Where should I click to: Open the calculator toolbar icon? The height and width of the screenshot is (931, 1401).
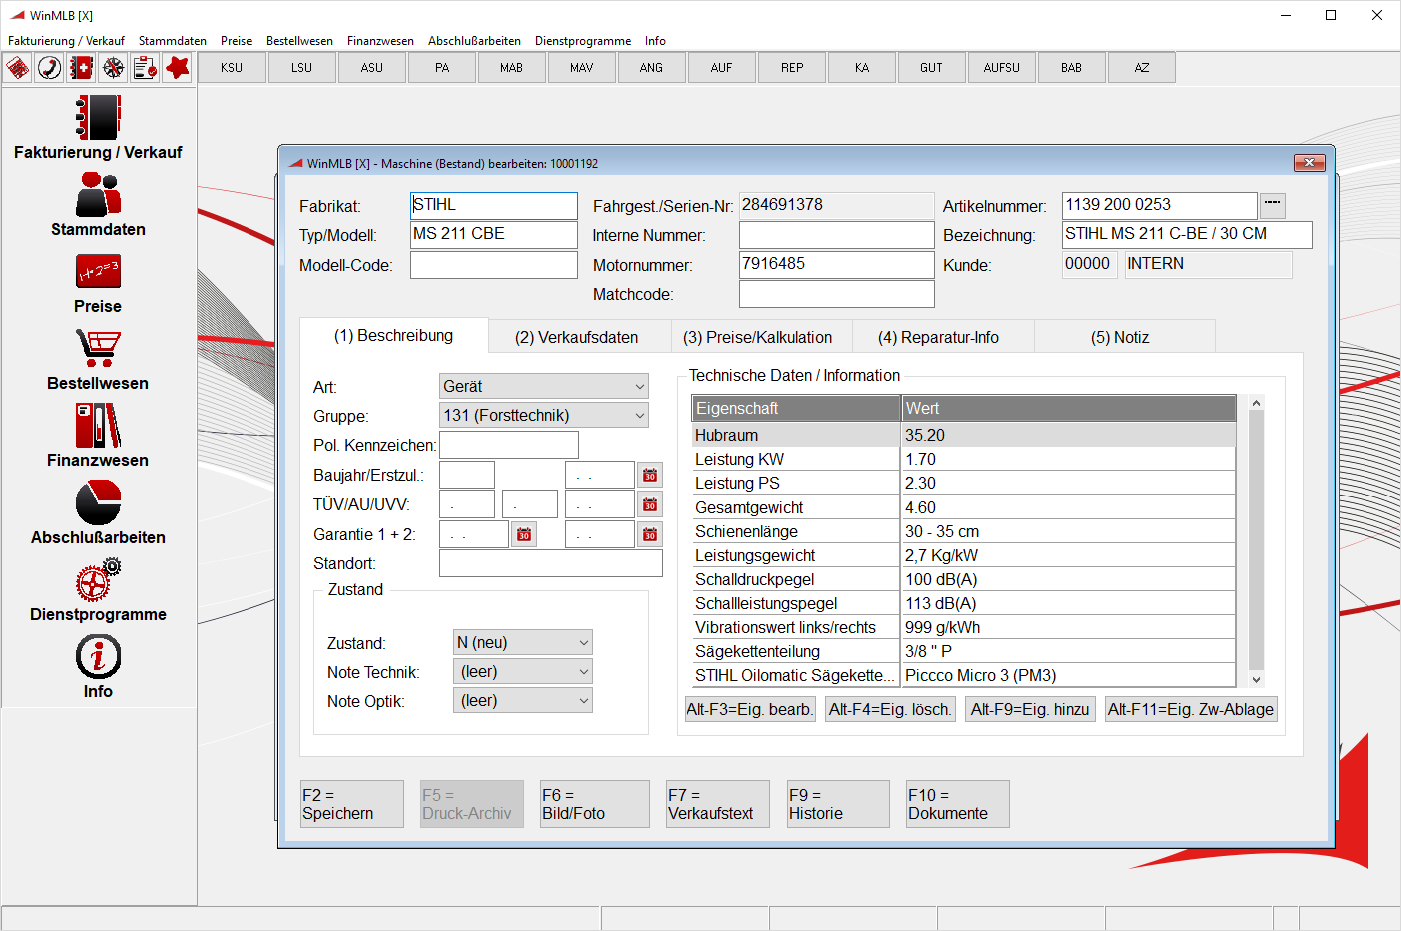coord(18,68)
